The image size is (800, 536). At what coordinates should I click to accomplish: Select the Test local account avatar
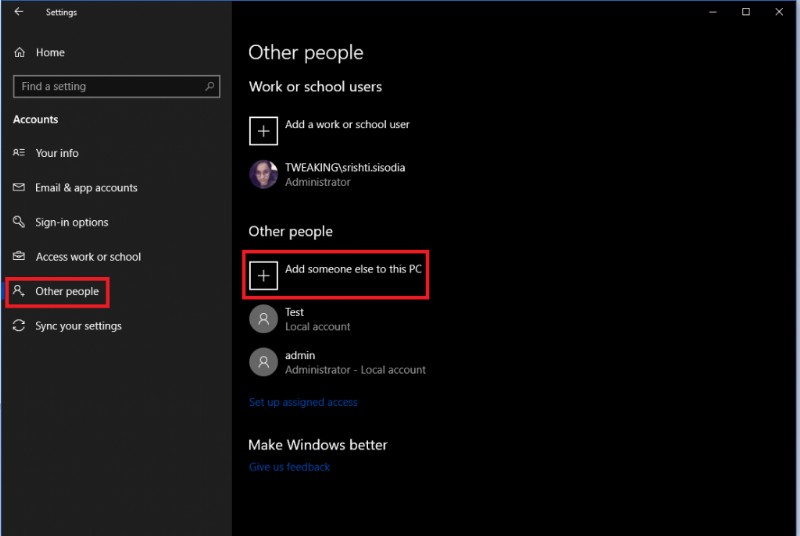click(x=263, y=319)
